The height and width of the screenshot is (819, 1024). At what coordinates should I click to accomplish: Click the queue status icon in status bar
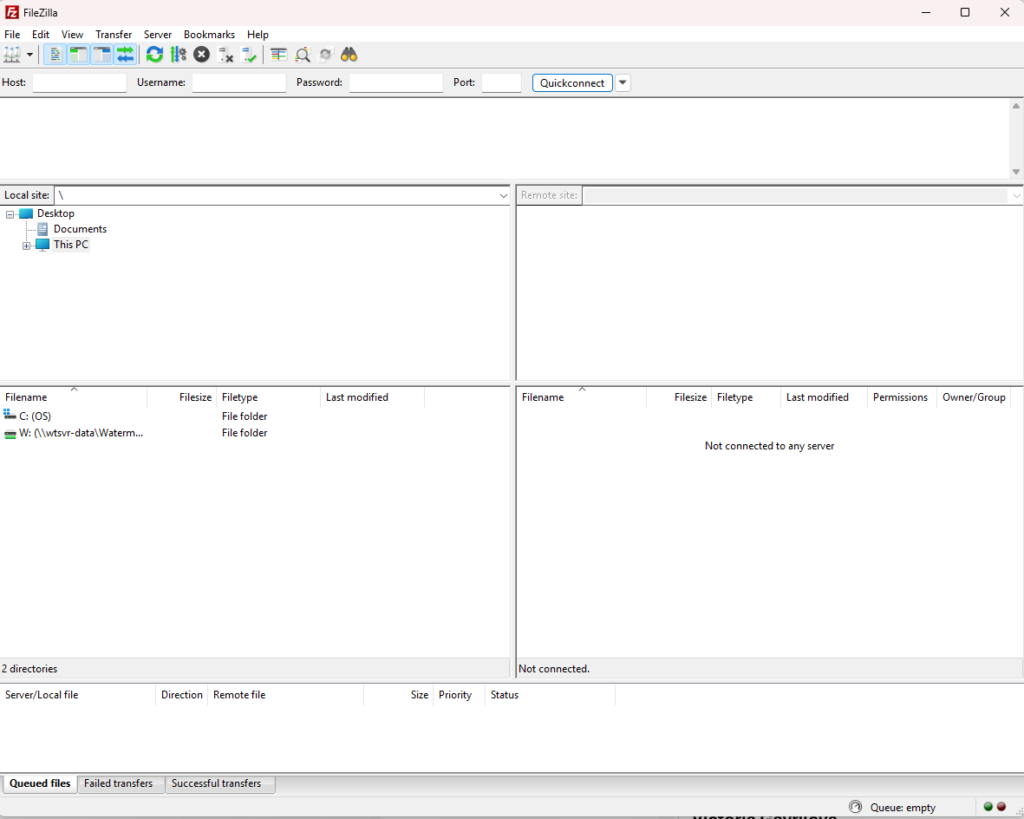pyautogui.click(x=856, y=807)
